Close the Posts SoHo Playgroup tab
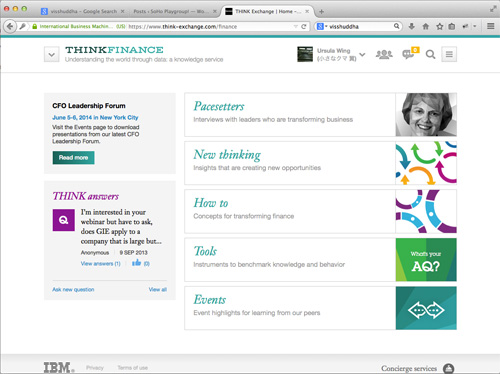This screenshot has height=374, width=500. coord(215,11)
